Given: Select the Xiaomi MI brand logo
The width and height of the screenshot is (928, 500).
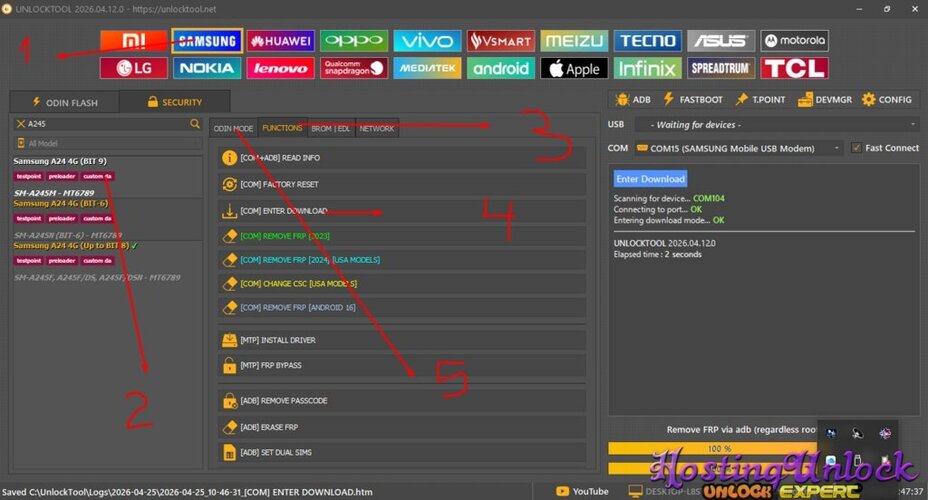Looking at the screenshot, I should point(134,41).
